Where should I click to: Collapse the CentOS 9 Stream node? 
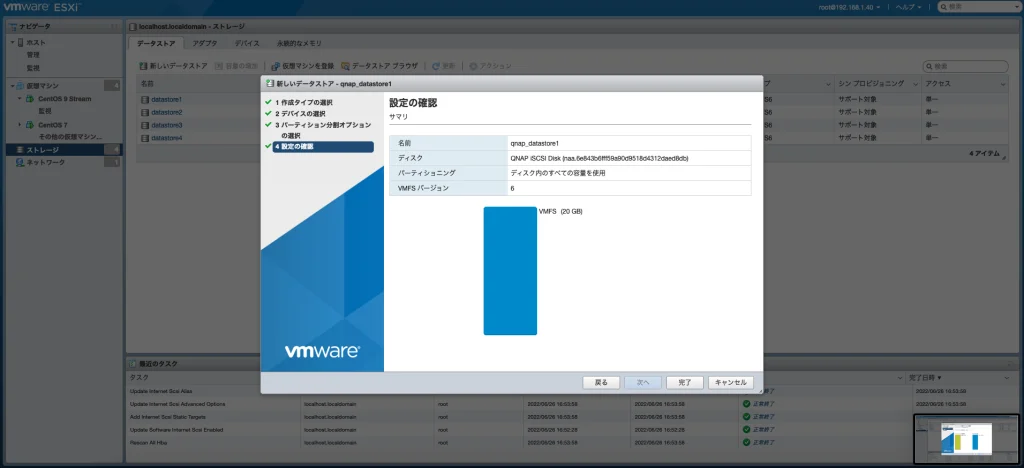(20, 99)
